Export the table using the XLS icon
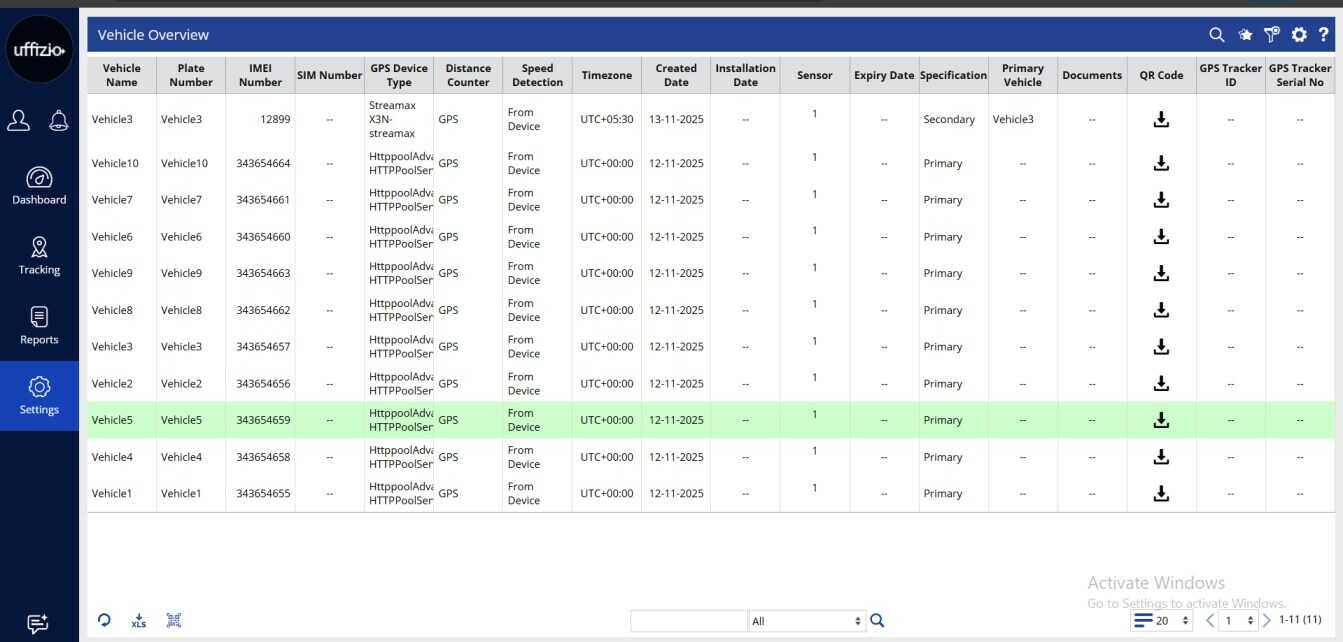The width and height of the screenshot is (1343, 642). pyautogui.click(x=139, y=621)
